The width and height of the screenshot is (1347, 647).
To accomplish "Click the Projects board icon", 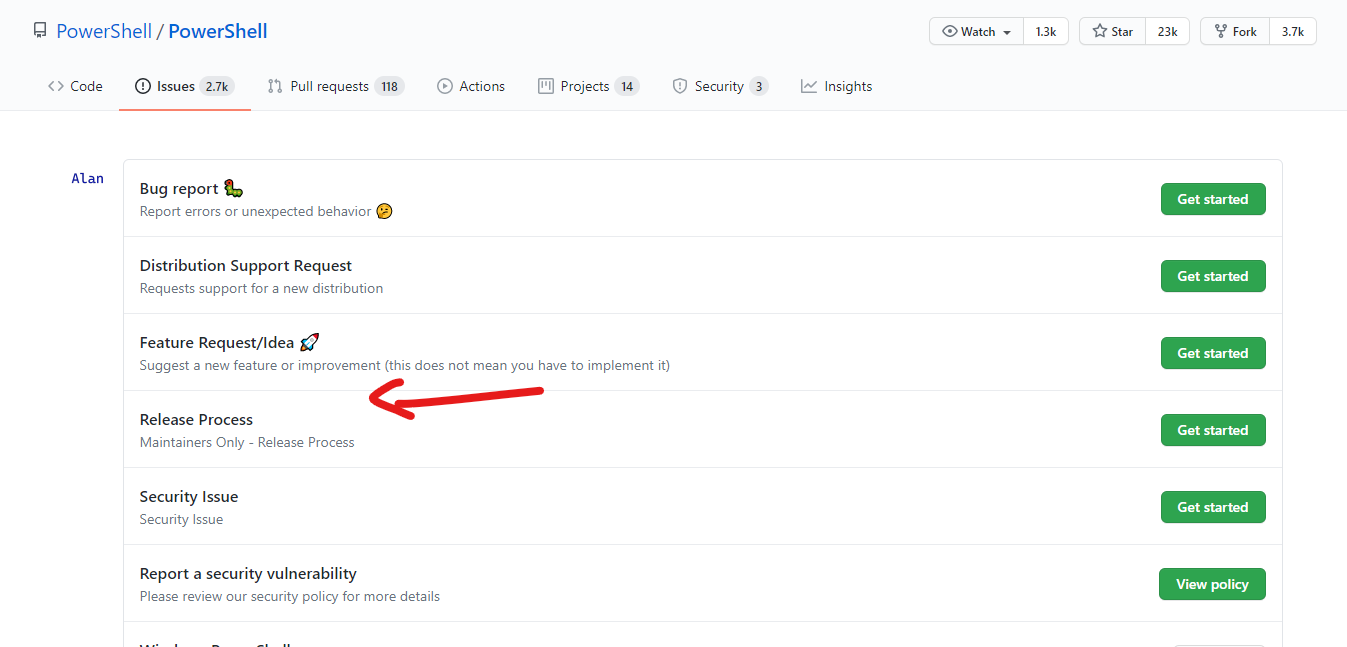I will pyautogui.click(x=546, y=86).
